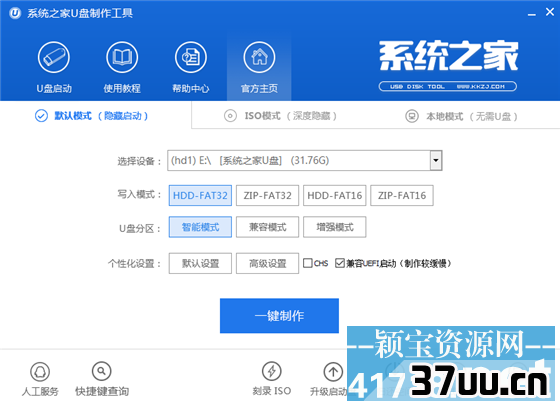Go to 官方主页 house icon

(x=259, y=57)
